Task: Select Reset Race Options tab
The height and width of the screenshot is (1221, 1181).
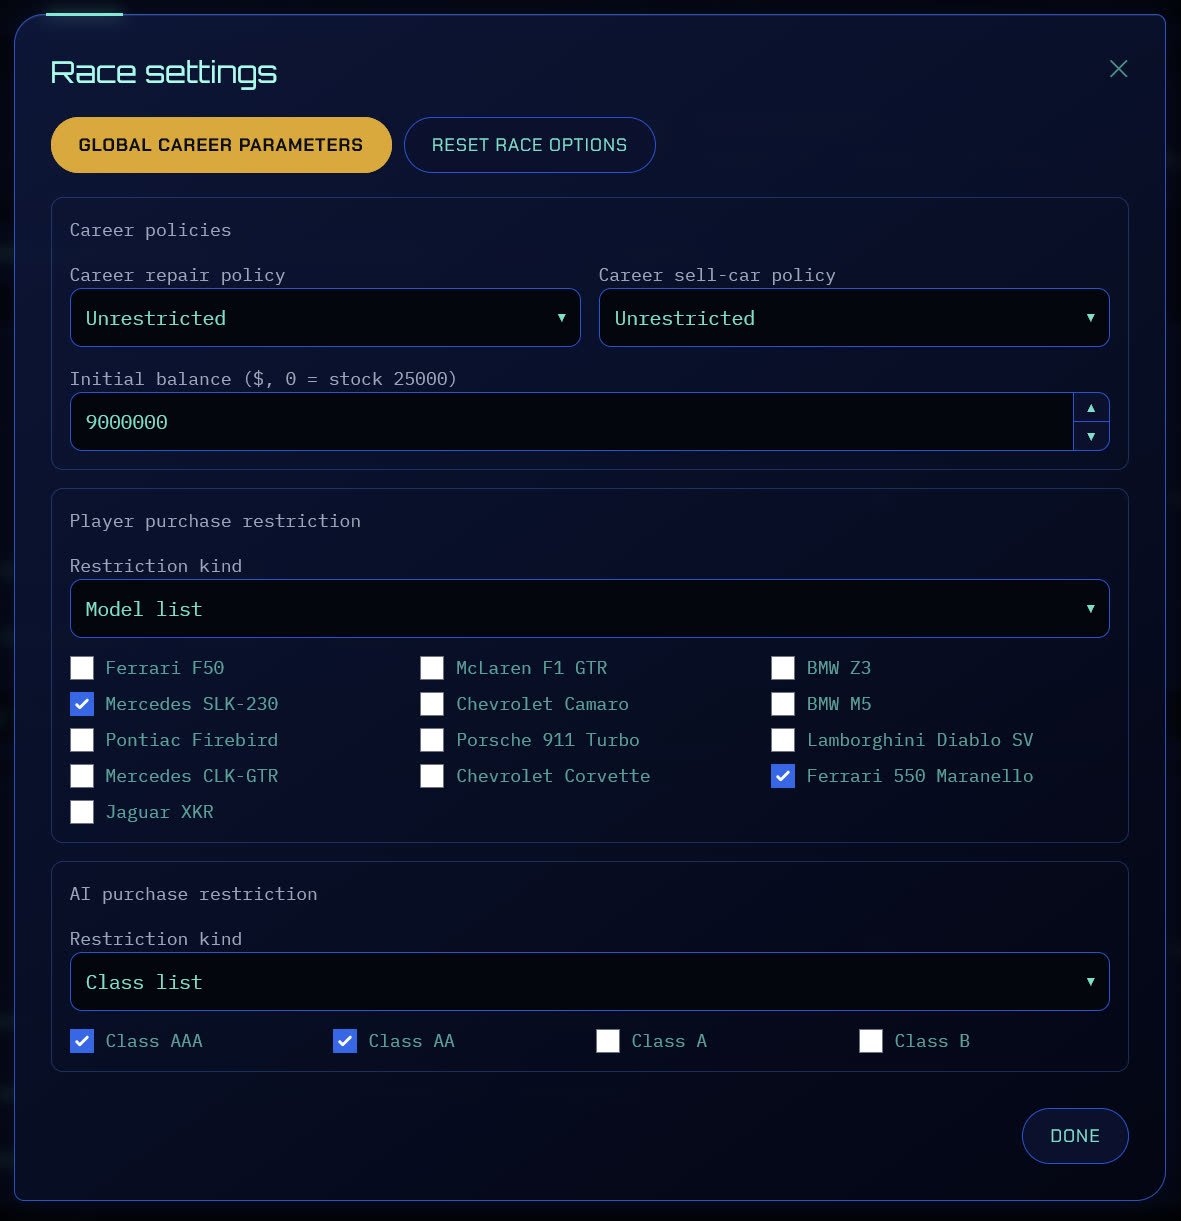Action: (x=530, y=145)
